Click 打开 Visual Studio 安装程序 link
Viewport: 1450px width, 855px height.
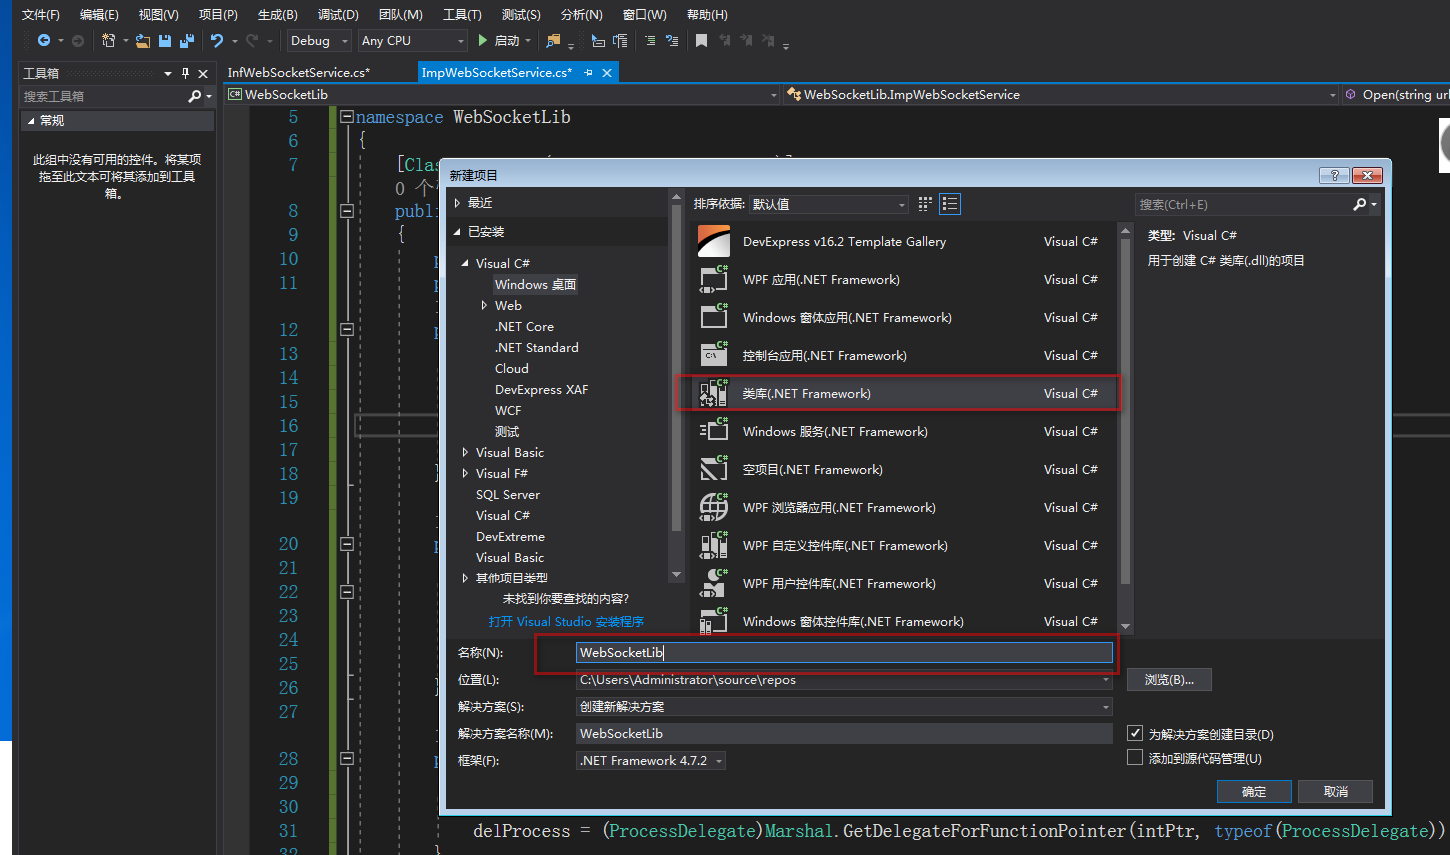[566, 622]
